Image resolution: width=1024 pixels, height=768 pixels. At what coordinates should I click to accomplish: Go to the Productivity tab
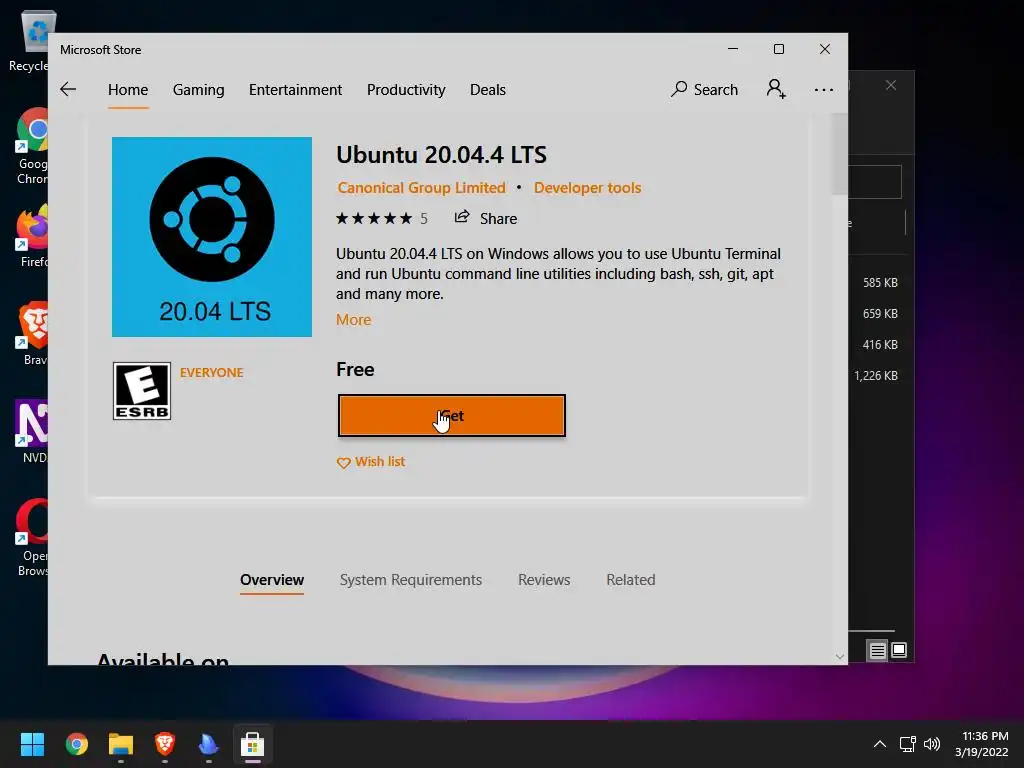coord(406,89)
